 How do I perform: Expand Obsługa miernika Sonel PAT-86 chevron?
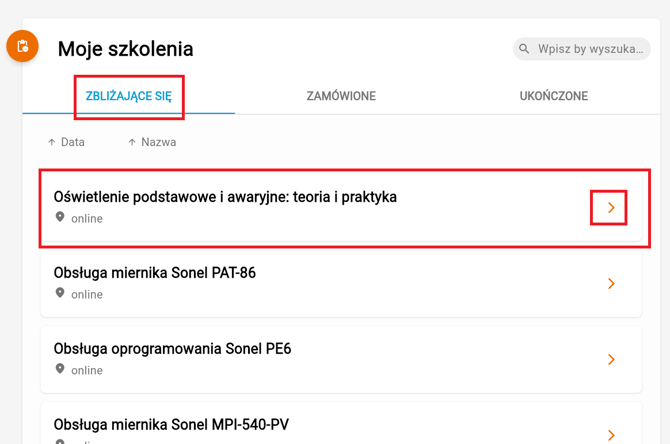pyautogui.click(x=610, y=284)
